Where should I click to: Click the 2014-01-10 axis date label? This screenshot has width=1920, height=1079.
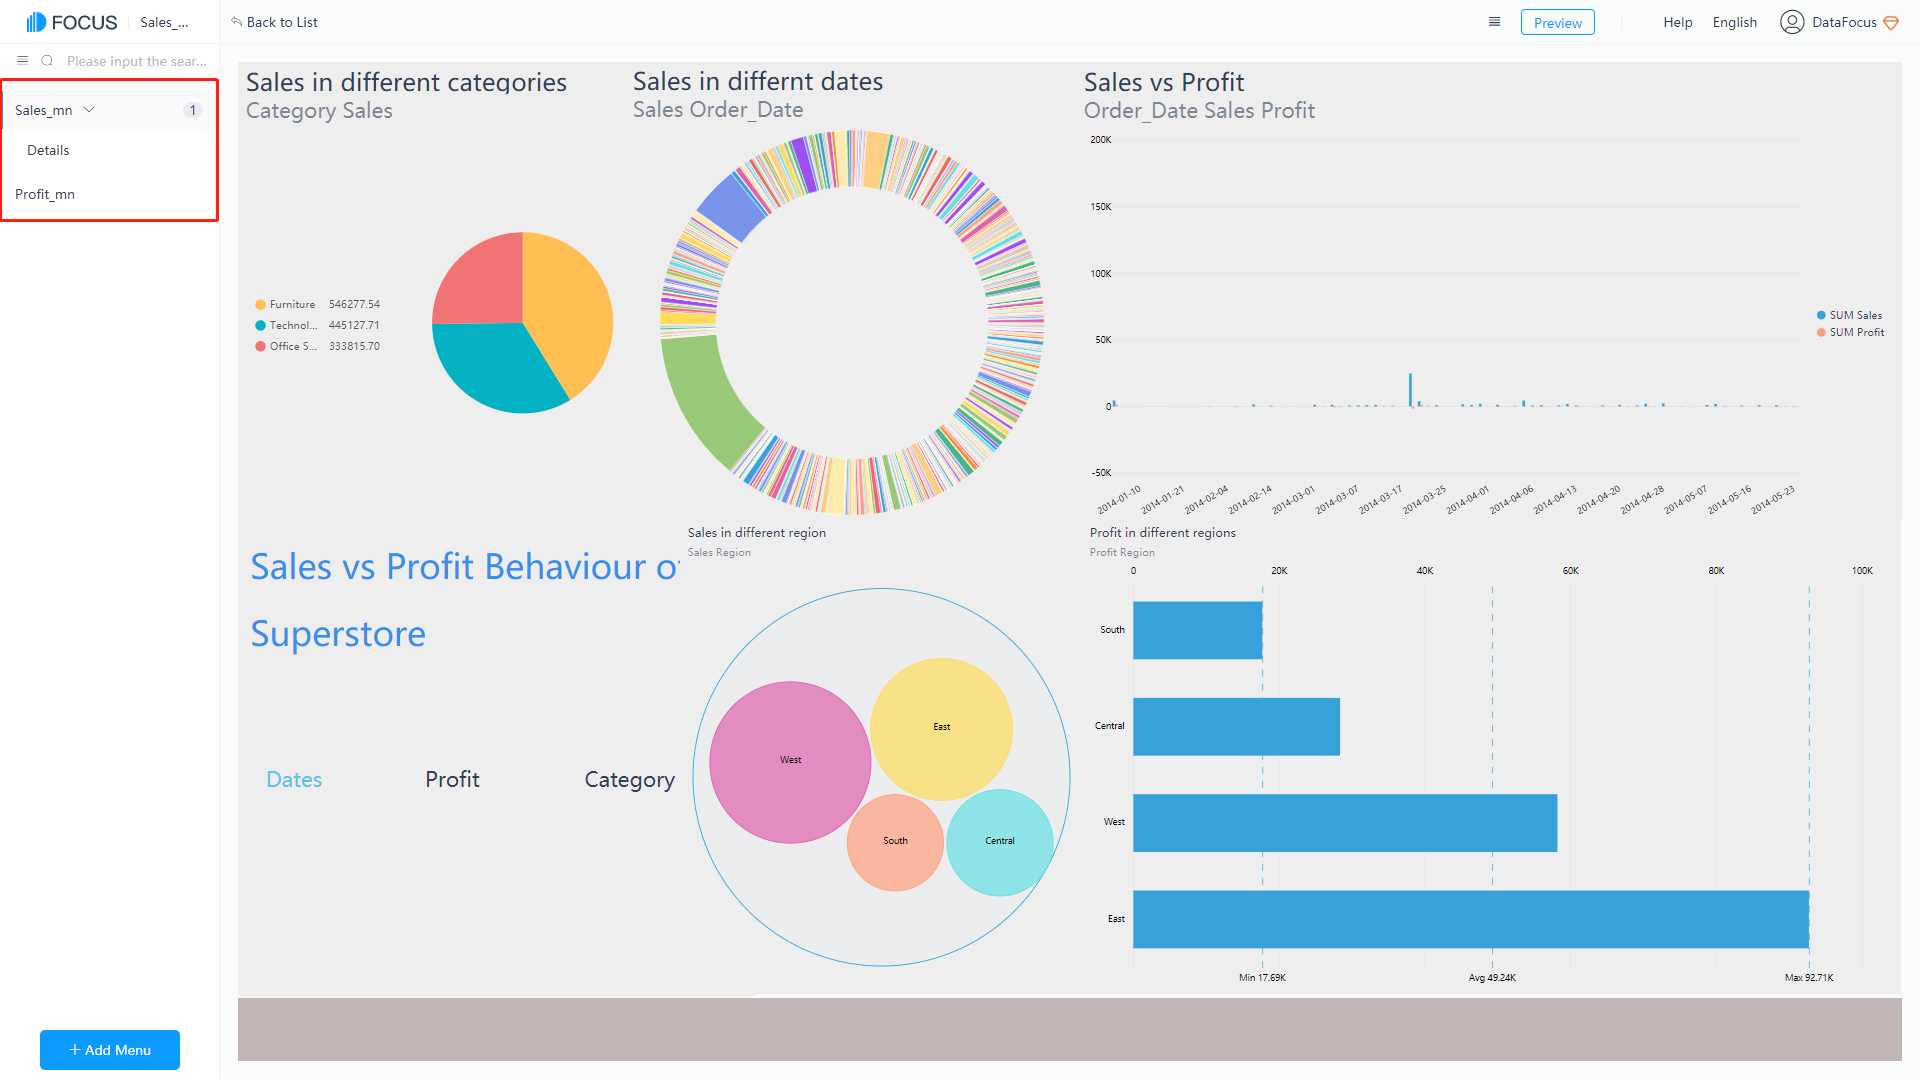pos(1119,499)
